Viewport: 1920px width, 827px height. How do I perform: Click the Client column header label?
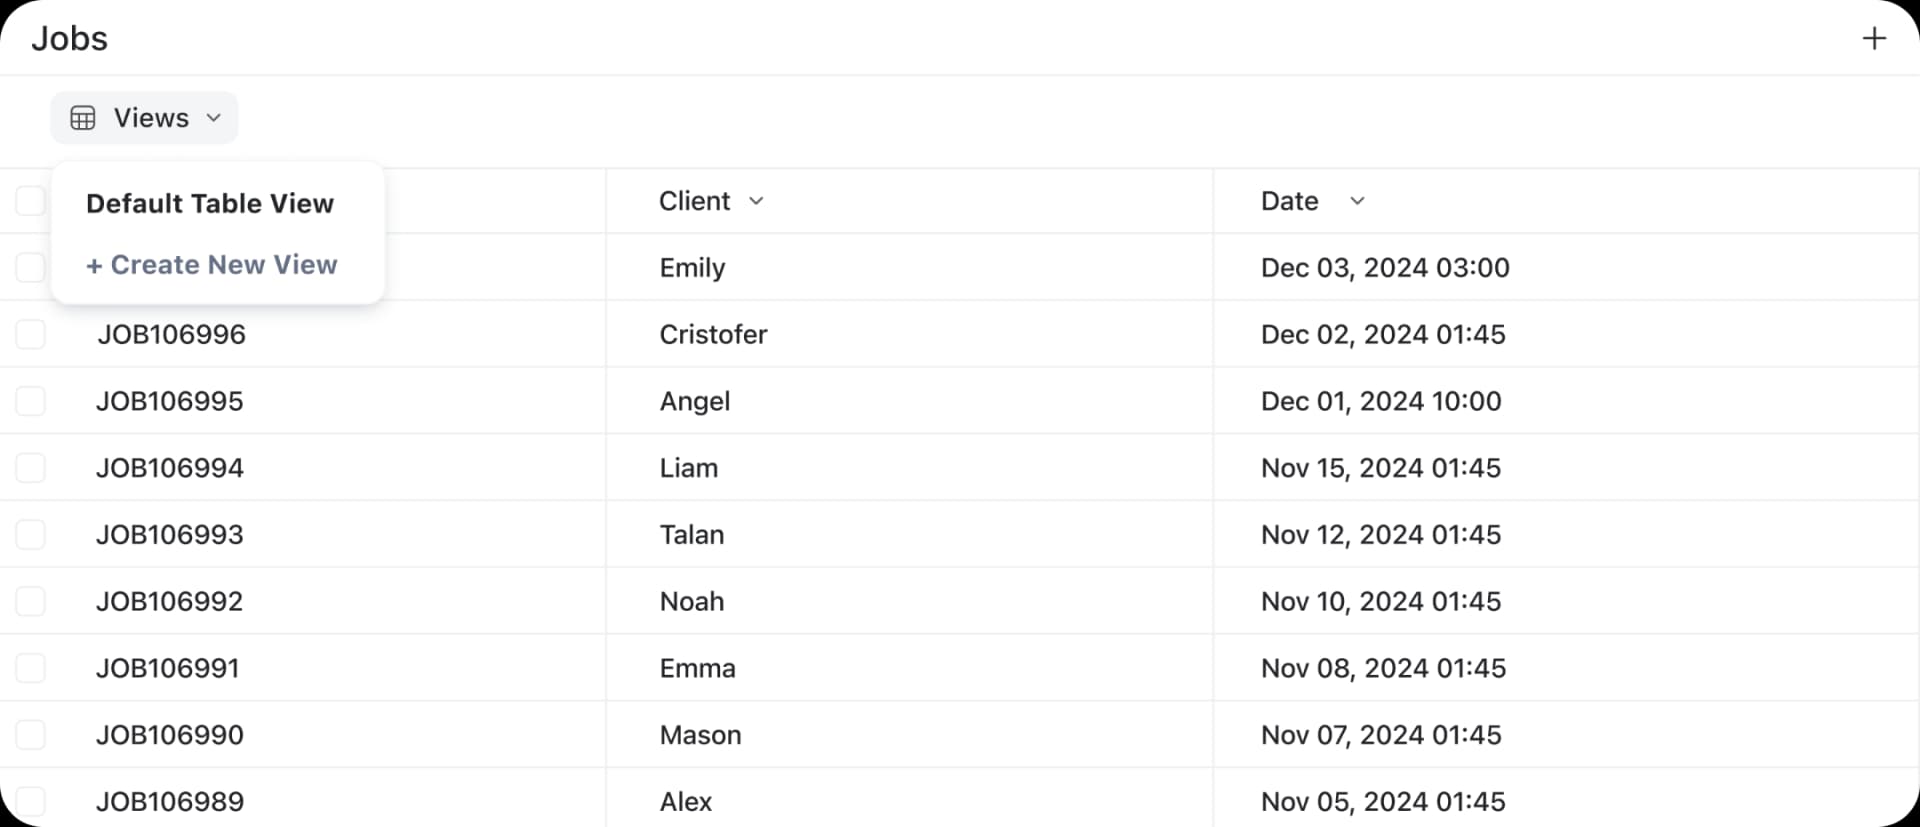click(694, 201)
